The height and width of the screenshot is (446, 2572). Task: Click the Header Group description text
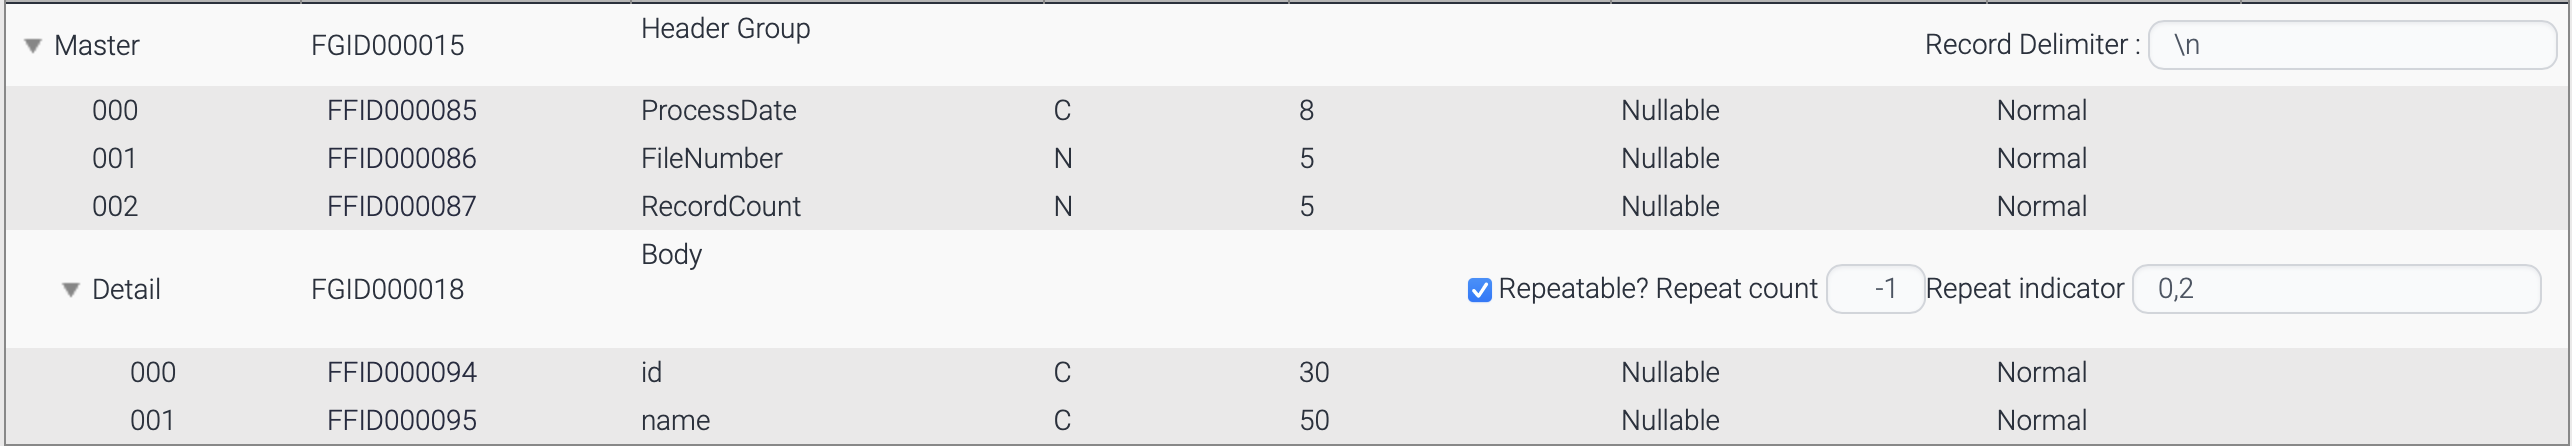coord(725,29)
